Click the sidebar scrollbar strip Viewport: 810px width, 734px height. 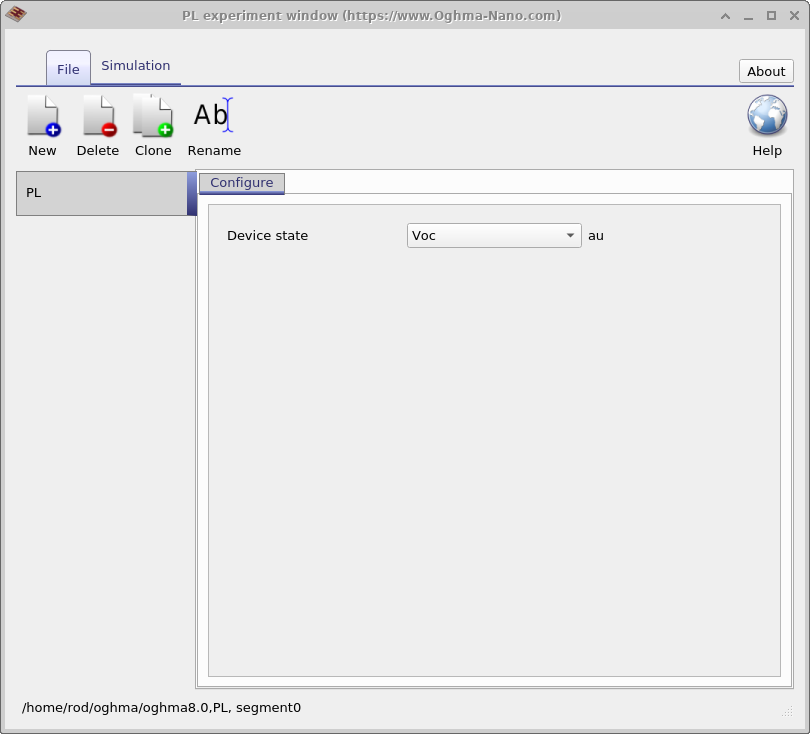191,193
